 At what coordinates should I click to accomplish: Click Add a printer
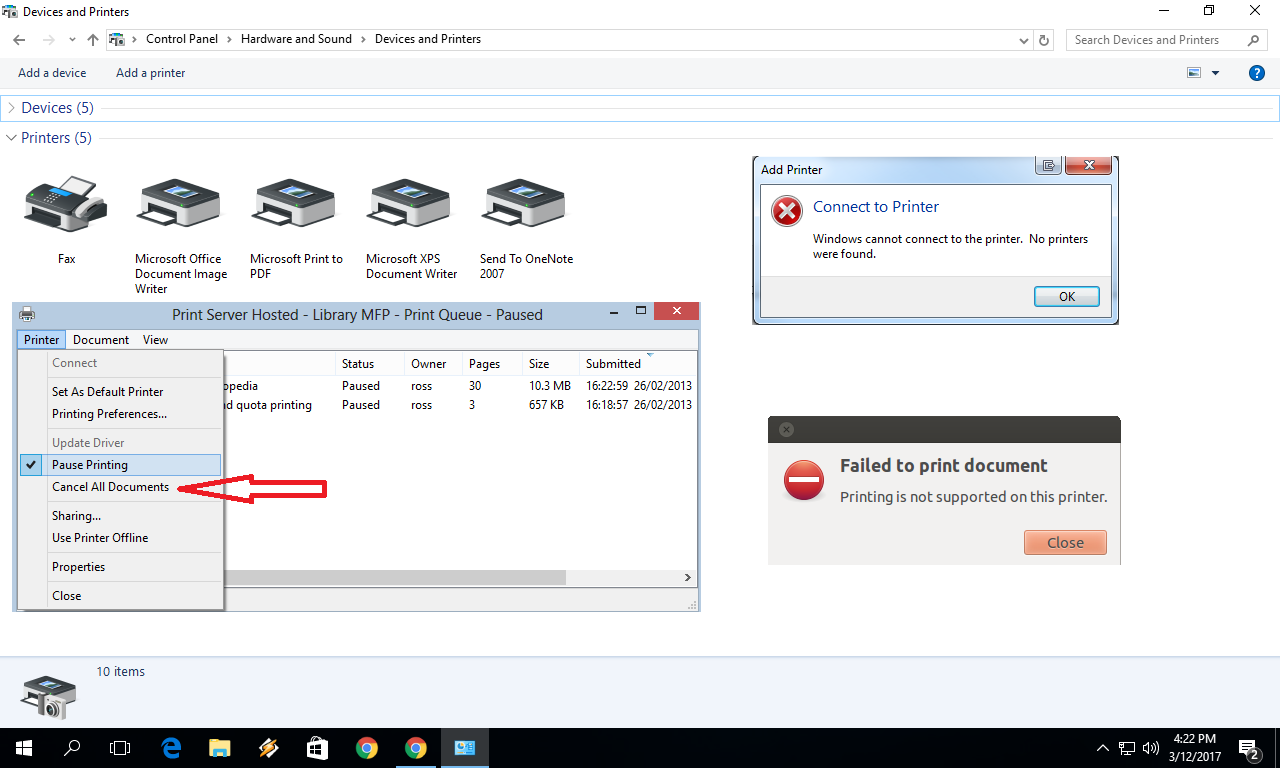click(150, 73)
